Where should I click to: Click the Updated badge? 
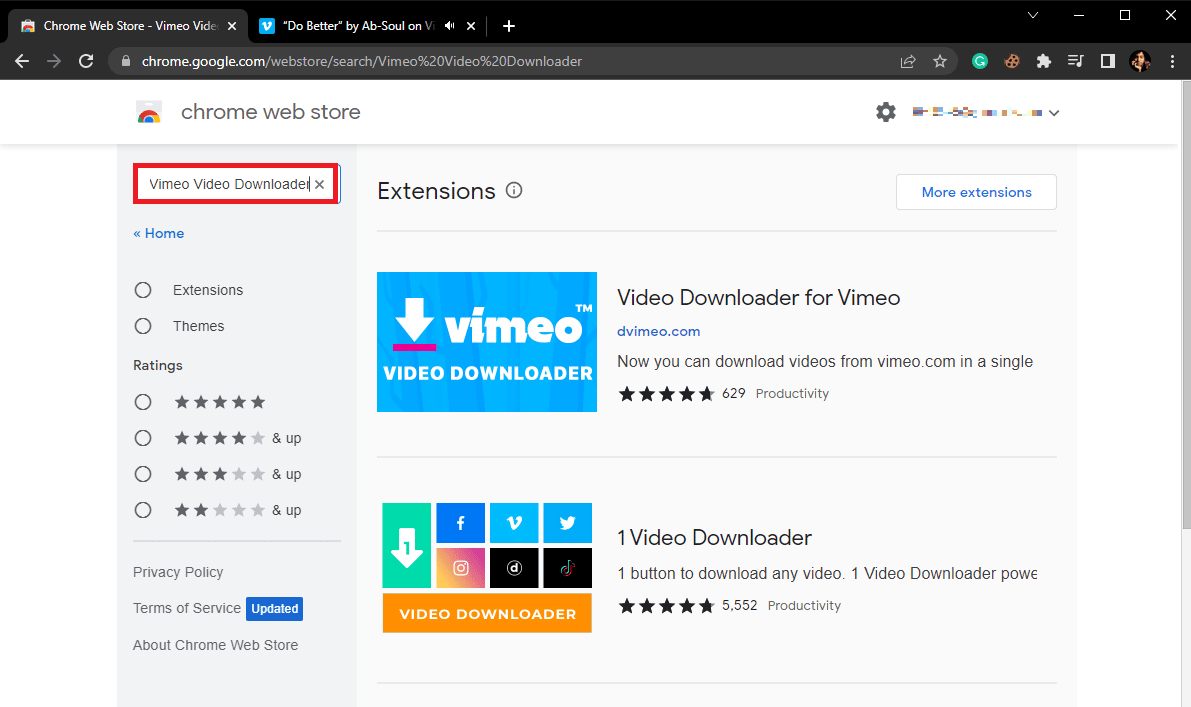274,609
